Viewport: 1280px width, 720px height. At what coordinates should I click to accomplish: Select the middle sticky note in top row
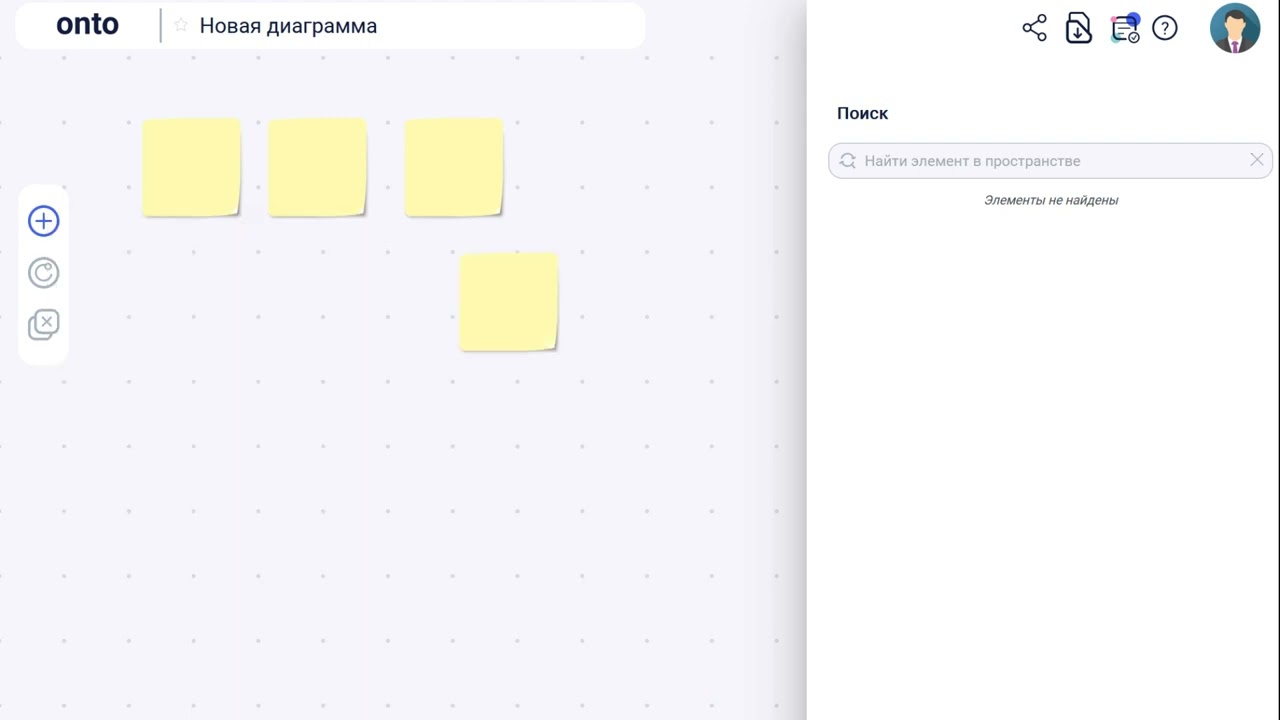[x=317, y=167]
